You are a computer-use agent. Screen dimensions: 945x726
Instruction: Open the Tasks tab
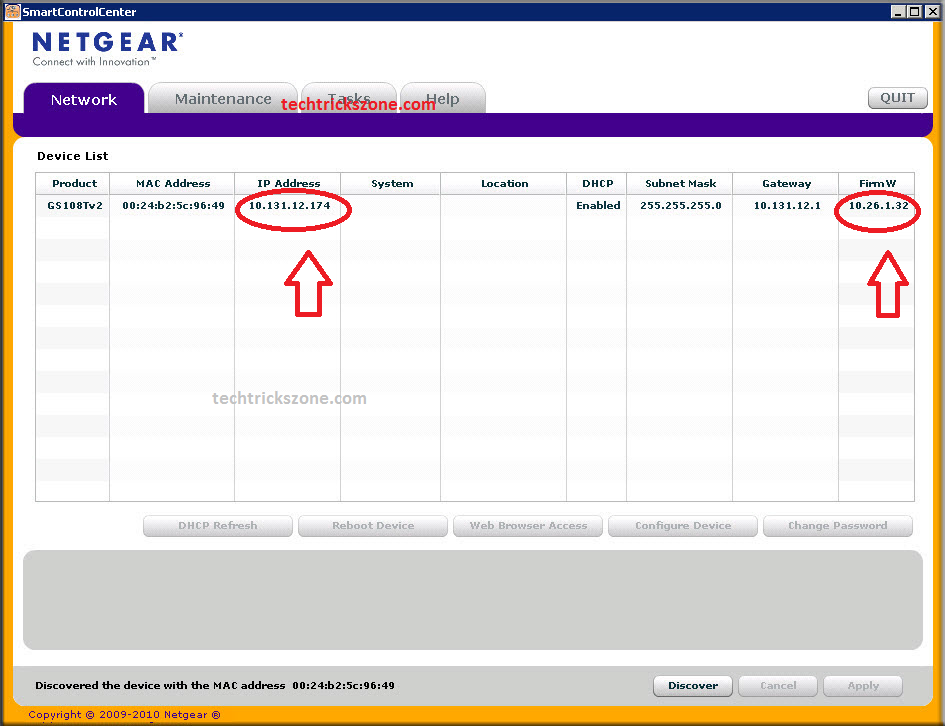click(x=349, y=98)
